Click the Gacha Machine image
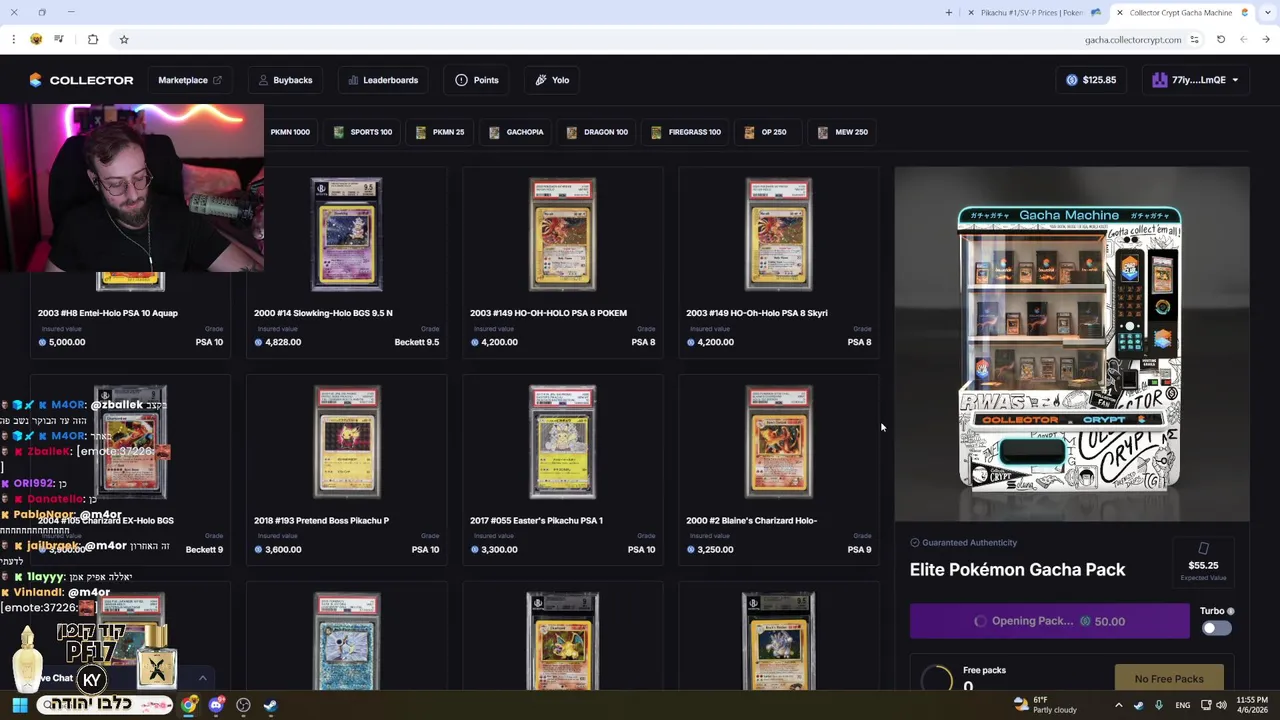 [1071, 345]
